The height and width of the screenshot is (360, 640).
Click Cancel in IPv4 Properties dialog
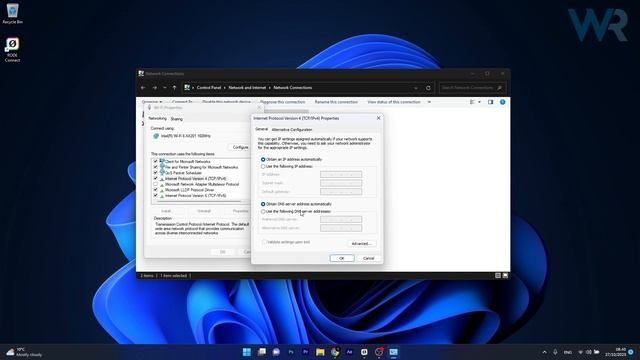point(369,258)
